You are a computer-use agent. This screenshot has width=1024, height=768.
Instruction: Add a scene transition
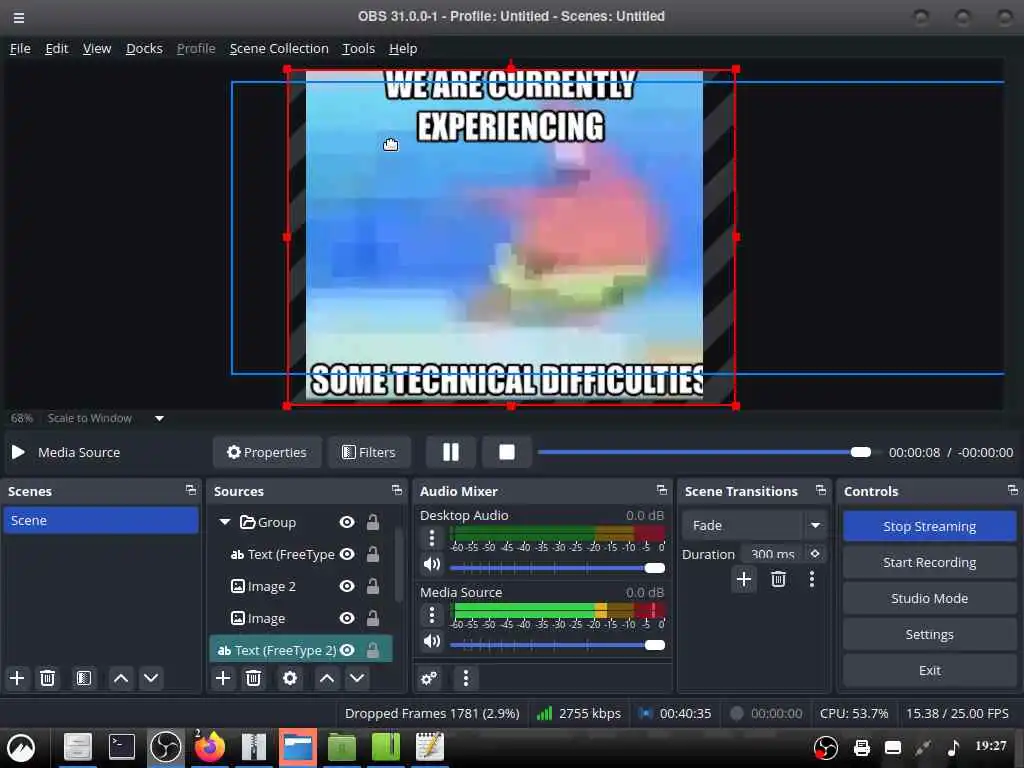pos(744,579)
